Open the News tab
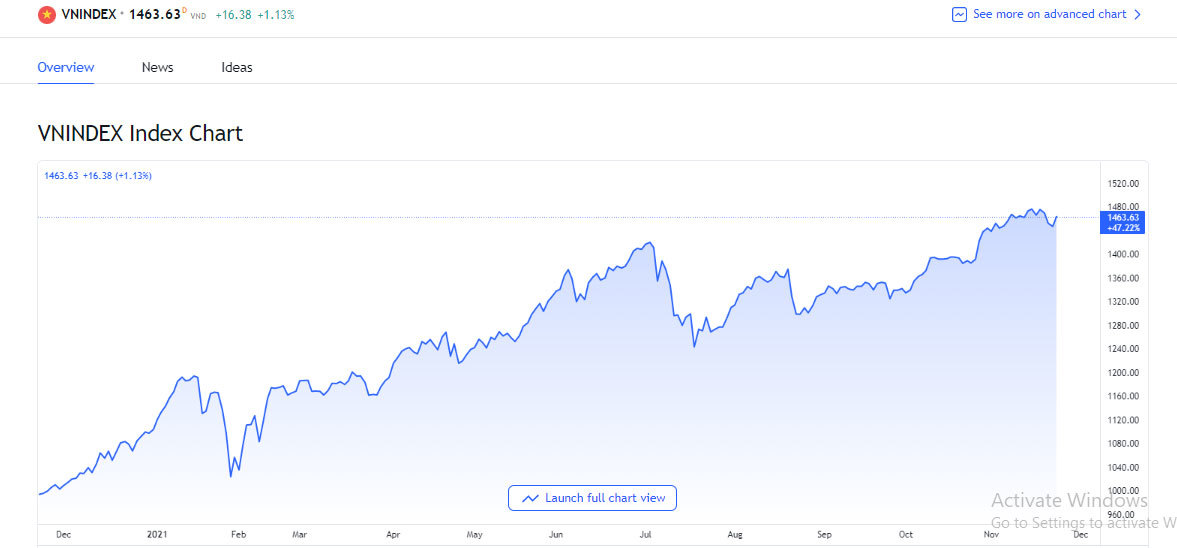This screenshot has height=548, width=1177. pyautogui.click(x=157, y=67)
